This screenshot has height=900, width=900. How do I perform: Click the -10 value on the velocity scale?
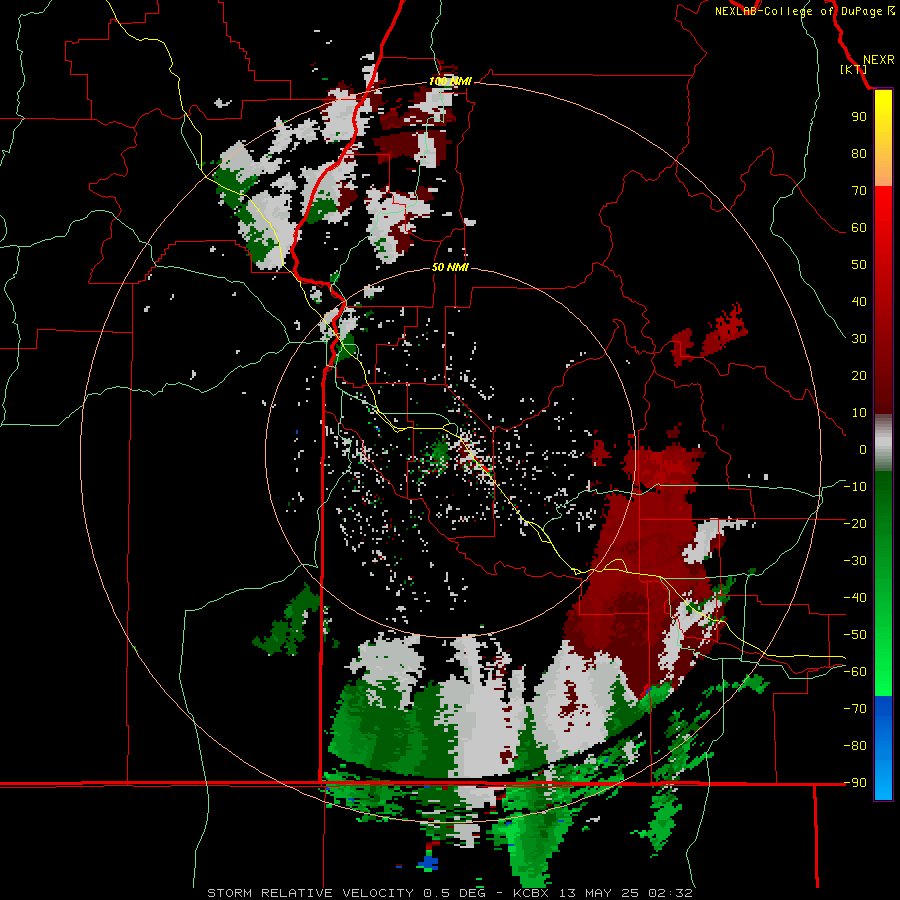click(855, 487)
